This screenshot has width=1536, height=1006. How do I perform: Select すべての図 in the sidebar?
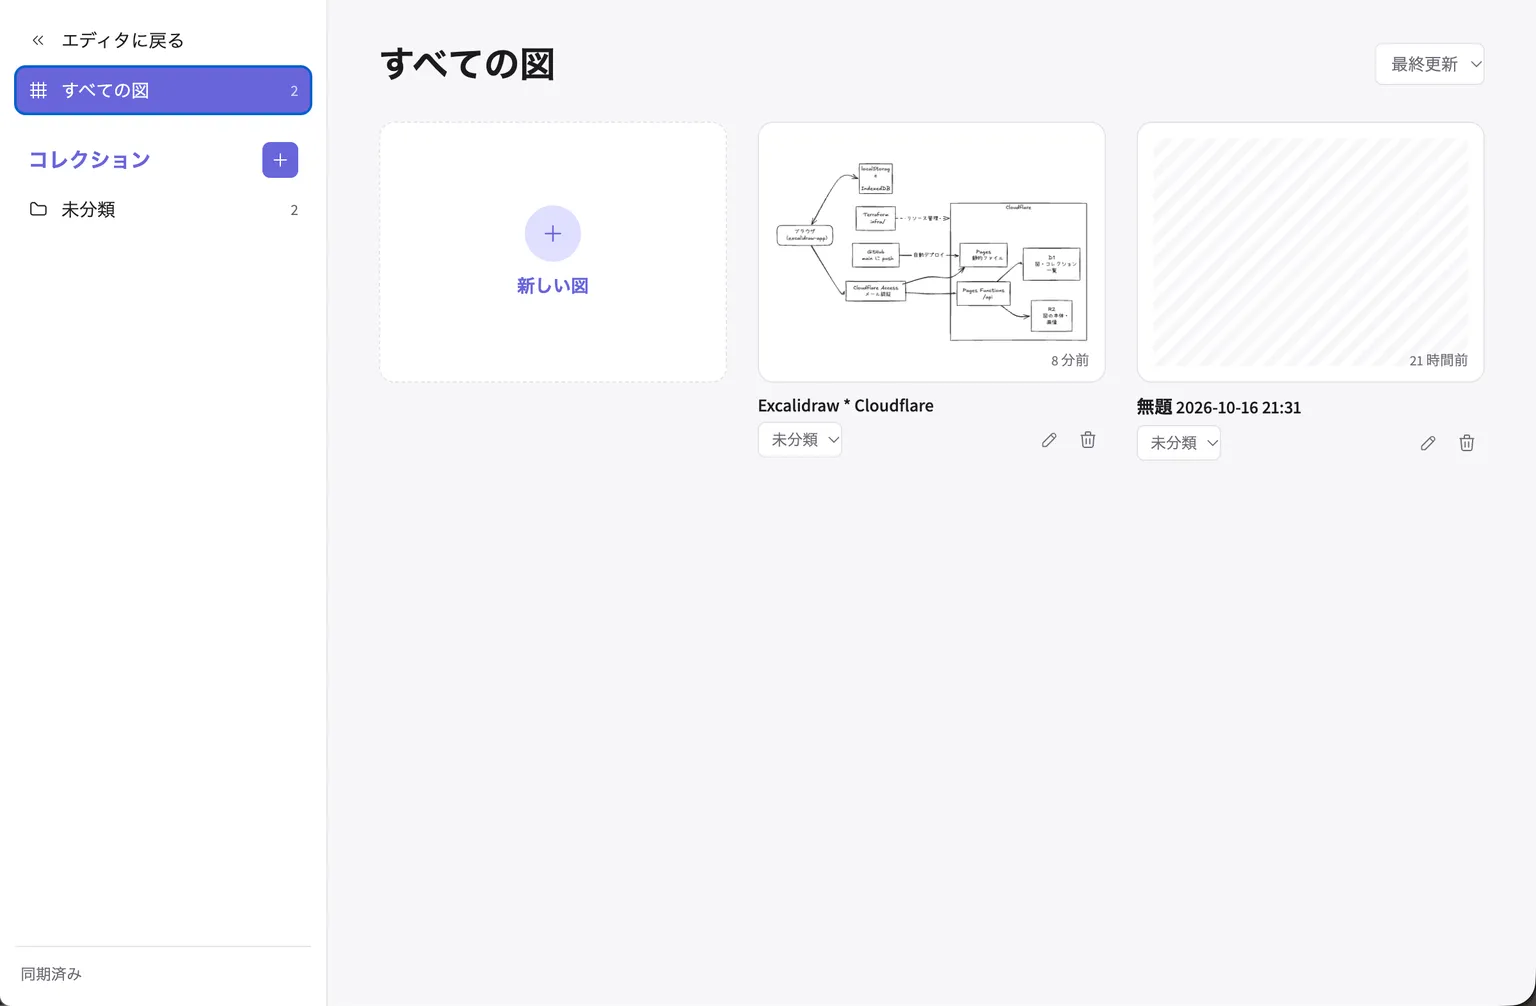coord(163,90)
